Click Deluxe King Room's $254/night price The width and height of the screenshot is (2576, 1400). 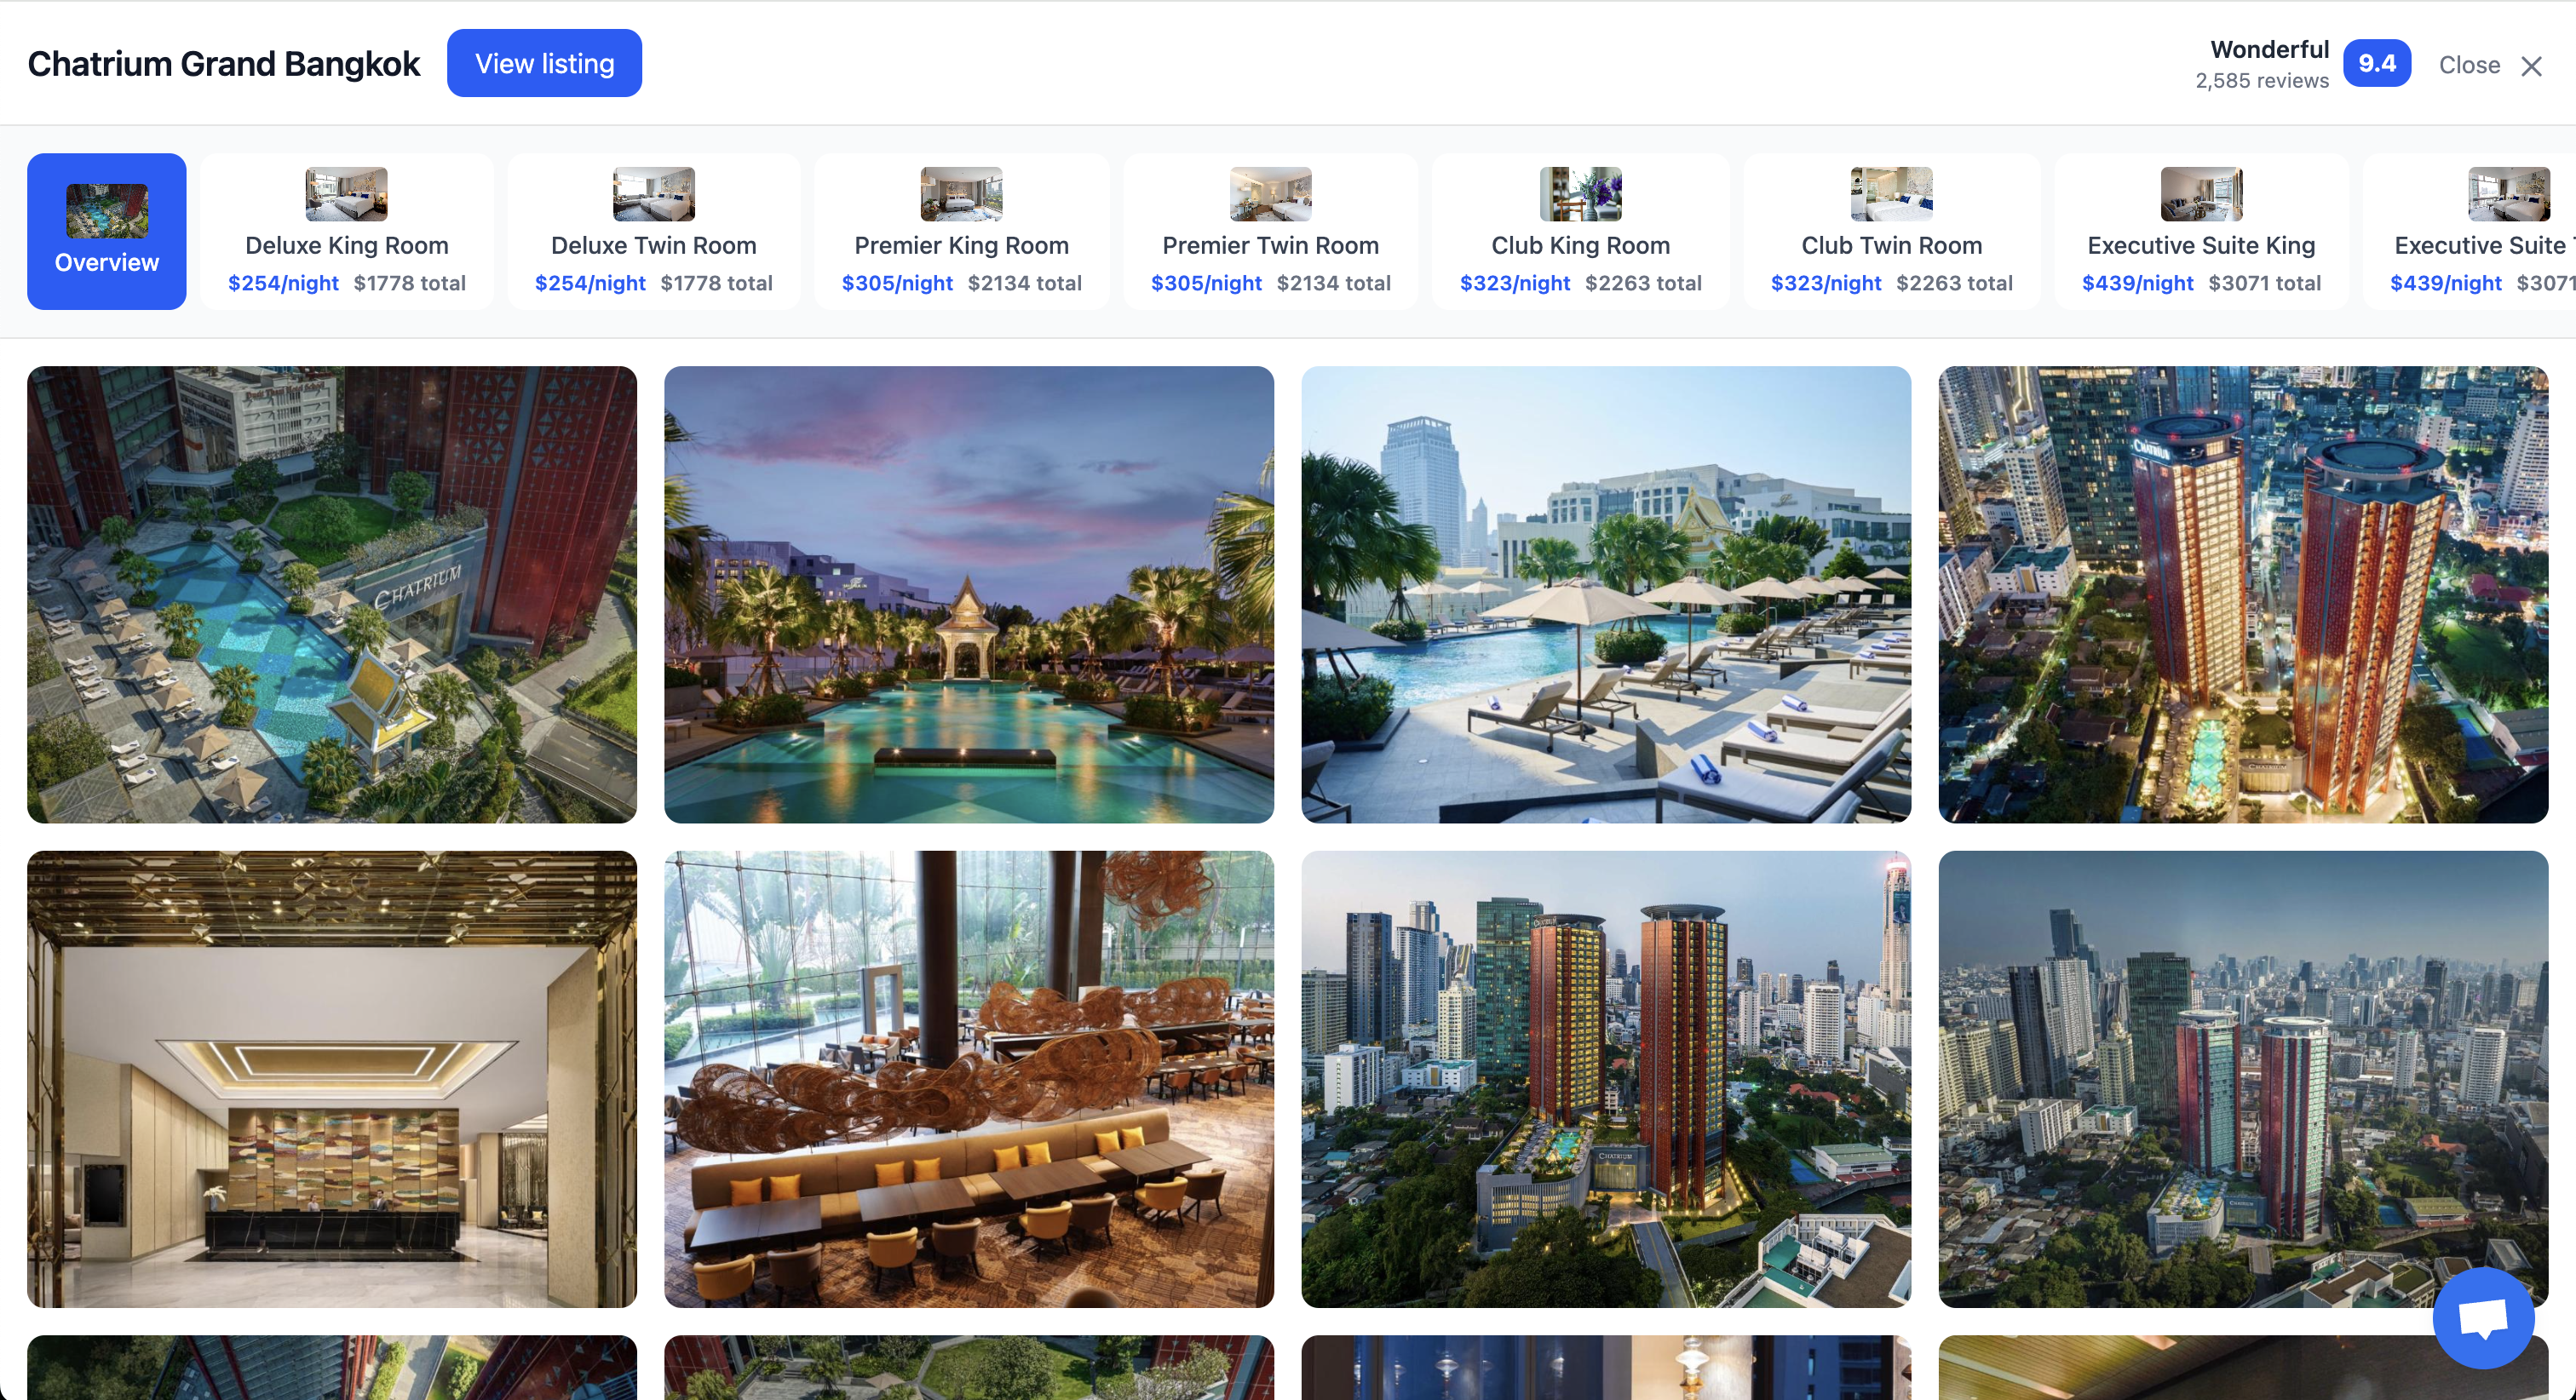tap(284, 283)
